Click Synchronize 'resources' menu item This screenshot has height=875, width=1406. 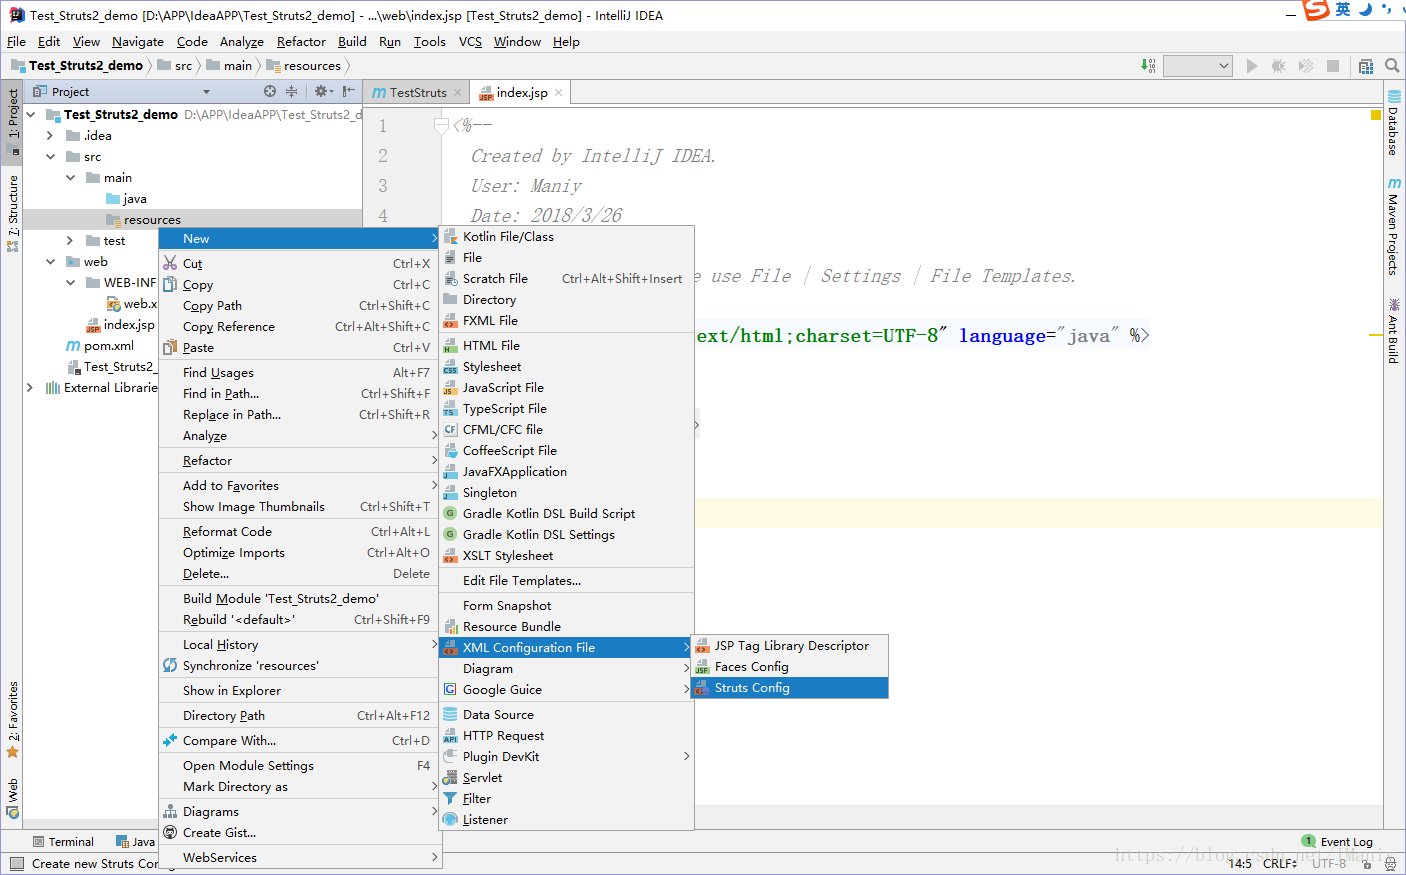(x=300, y=666)
